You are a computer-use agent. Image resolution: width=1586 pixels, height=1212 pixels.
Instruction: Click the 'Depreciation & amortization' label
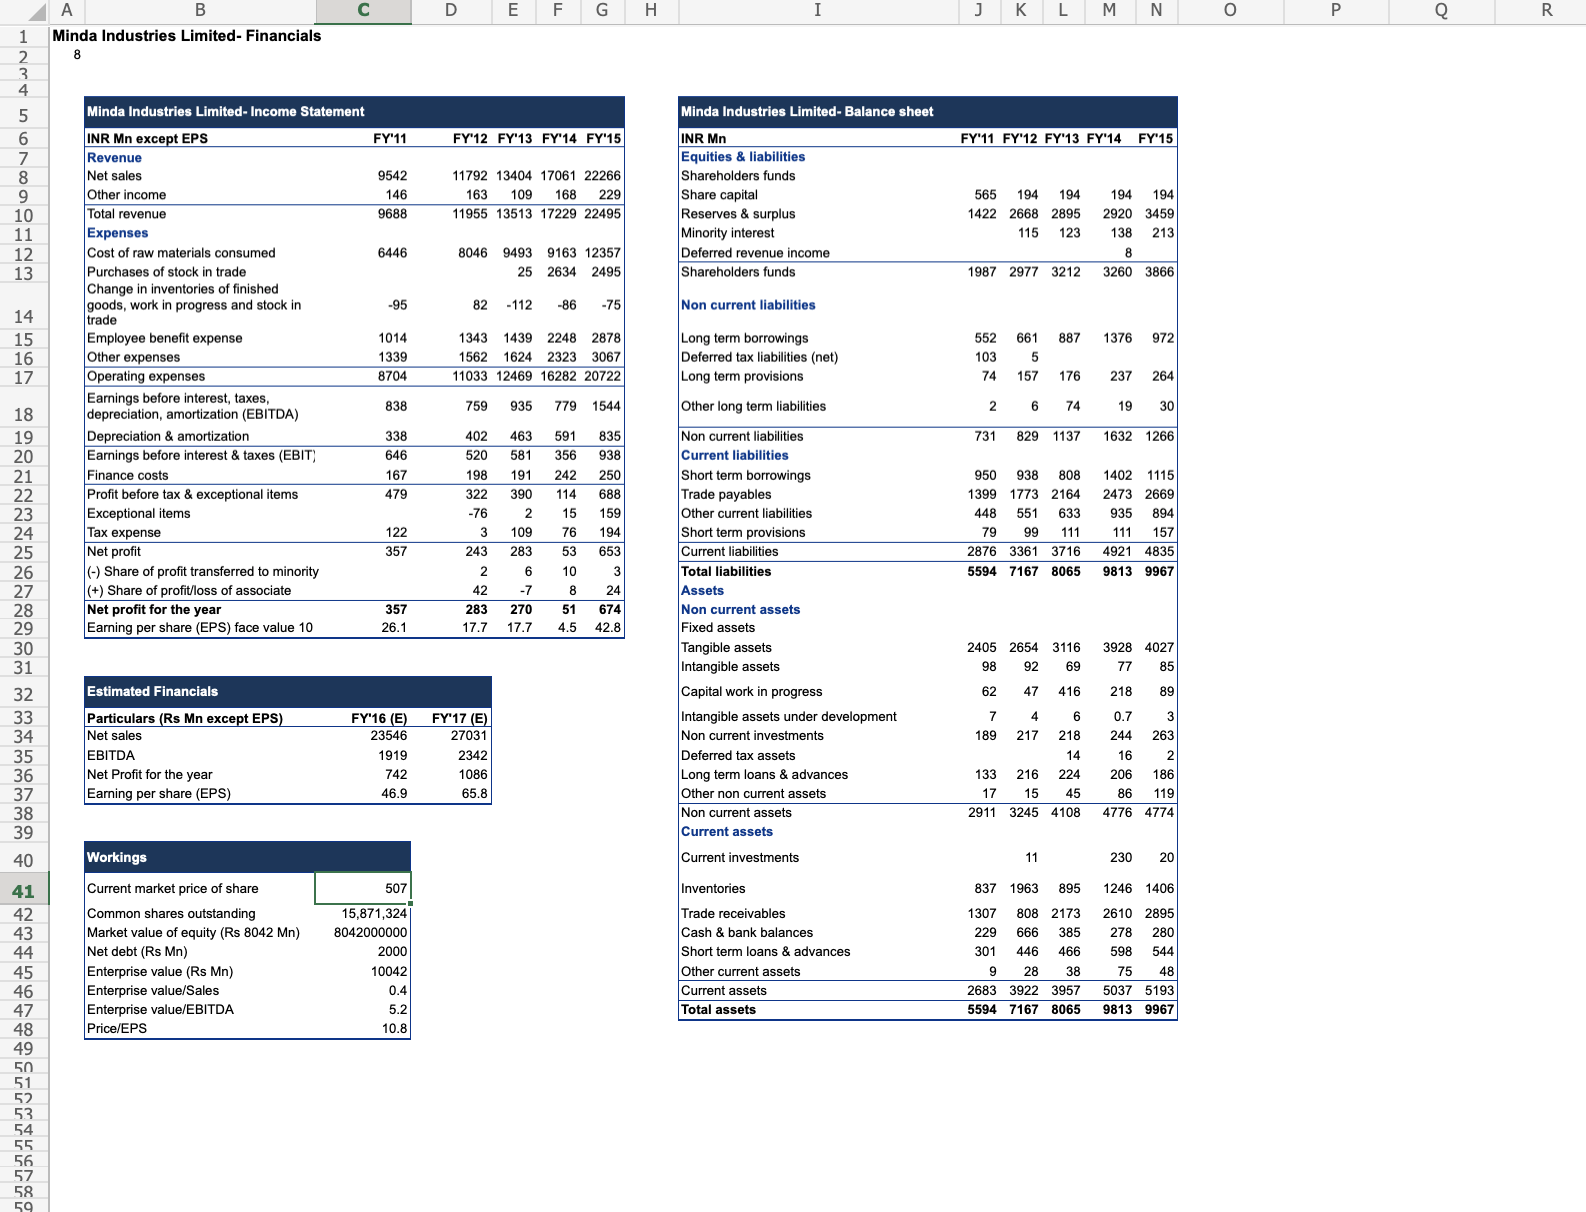pyautogui.click(x=168, y=436)
